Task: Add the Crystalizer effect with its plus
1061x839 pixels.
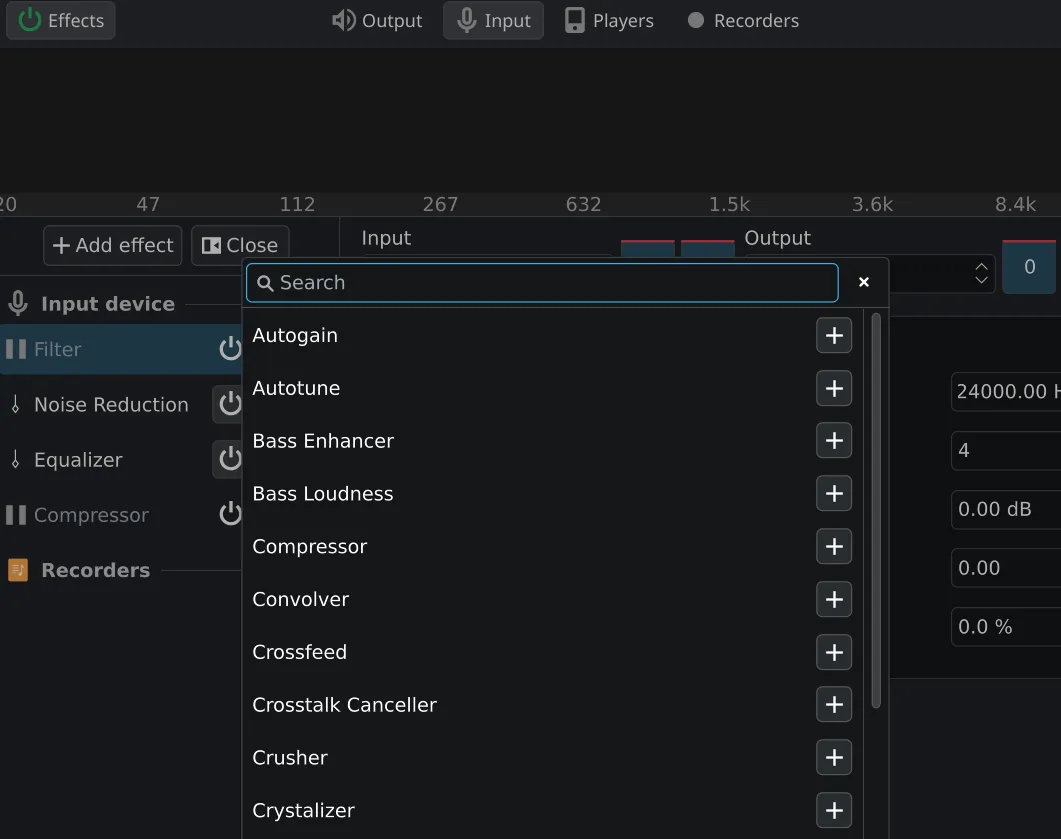Action: pos(834,811)
